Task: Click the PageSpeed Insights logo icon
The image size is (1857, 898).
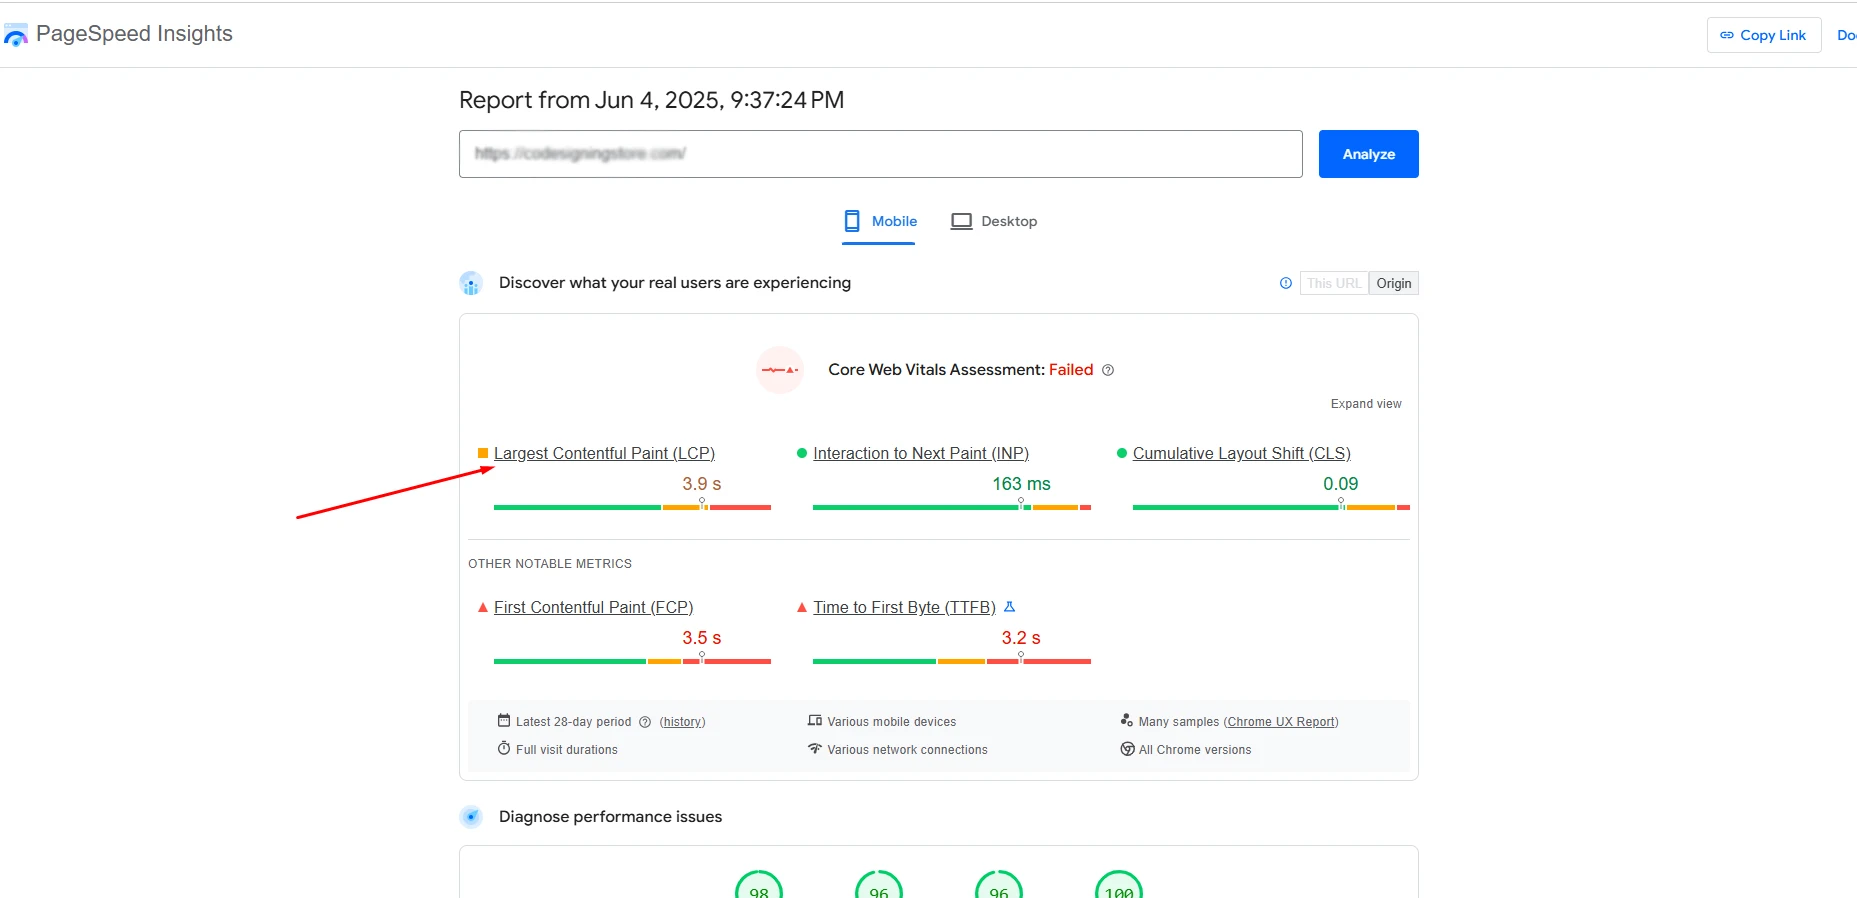Action: (x=16, y=36)
